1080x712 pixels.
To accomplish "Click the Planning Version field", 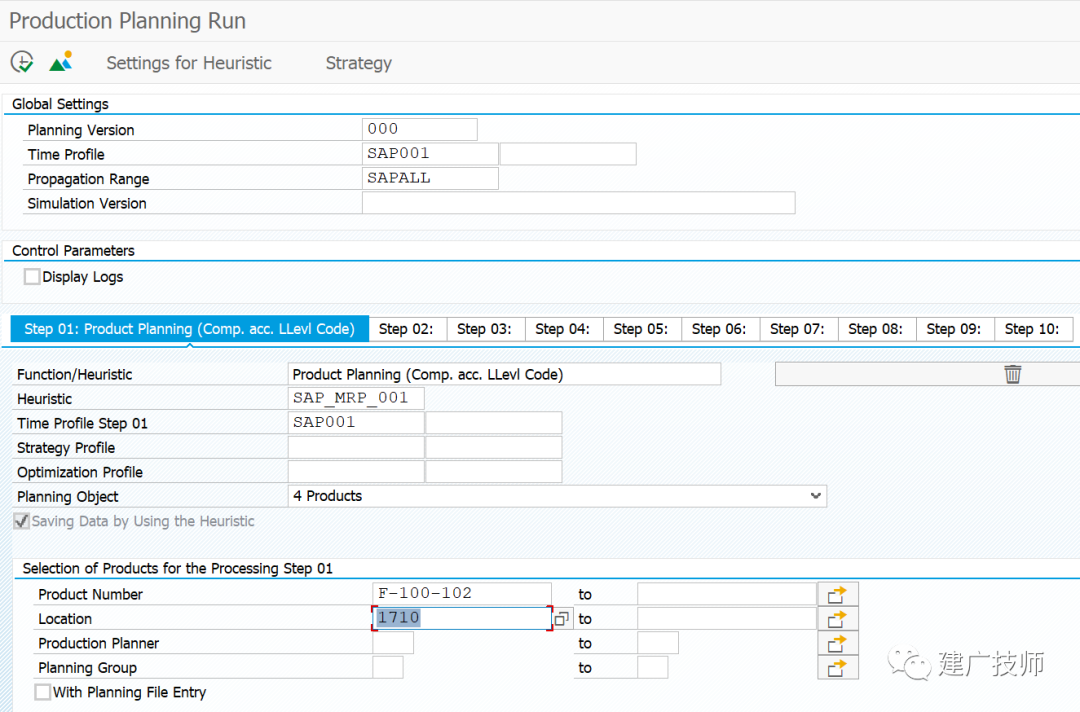I will point(419,129).
